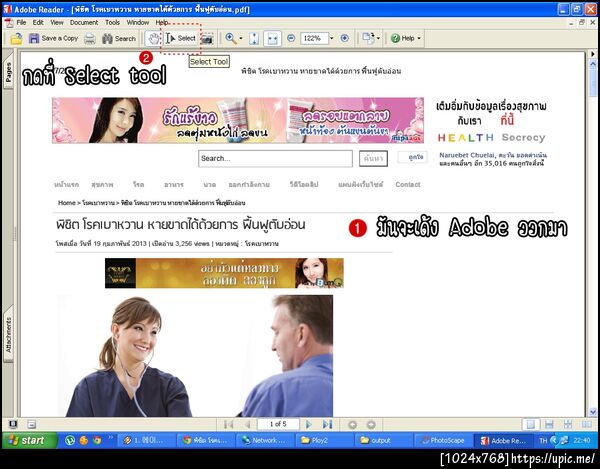Open the Window menu
Image resolution: width=600 pixels, height=469 pixels.
[x=138, y=23]
